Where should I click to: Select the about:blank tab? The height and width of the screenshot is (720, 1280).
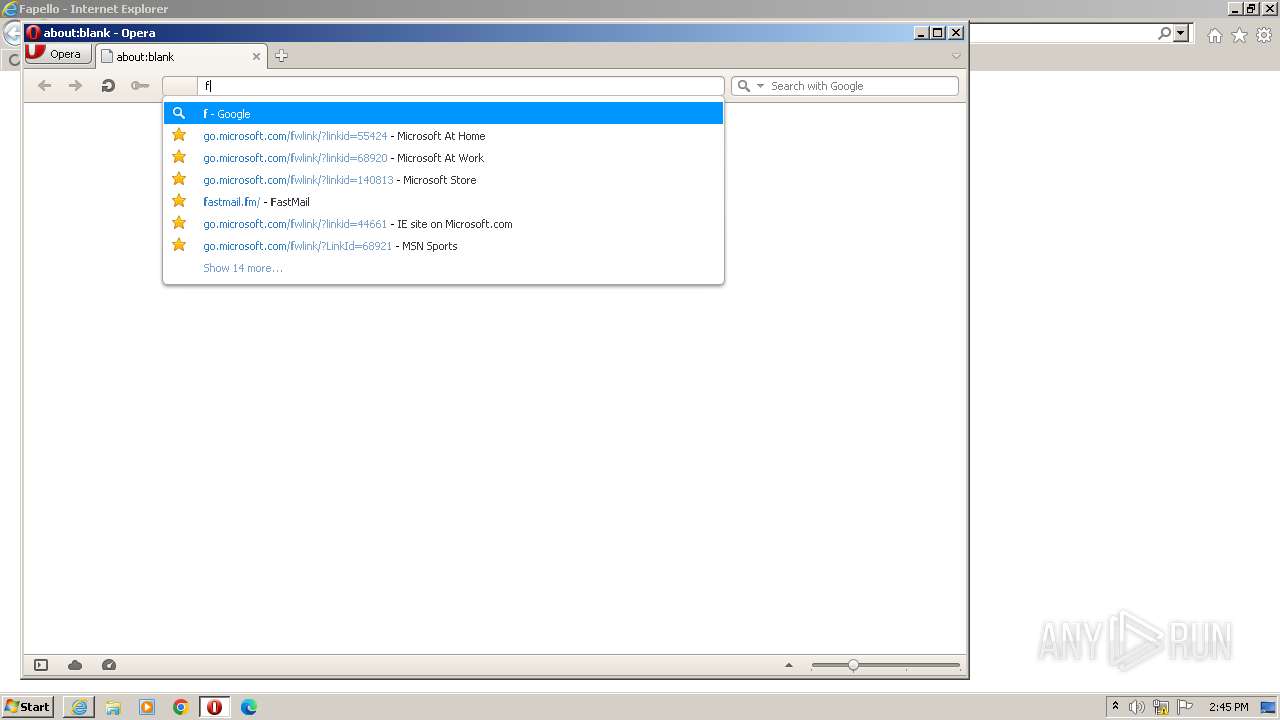[x=180, y=57]
